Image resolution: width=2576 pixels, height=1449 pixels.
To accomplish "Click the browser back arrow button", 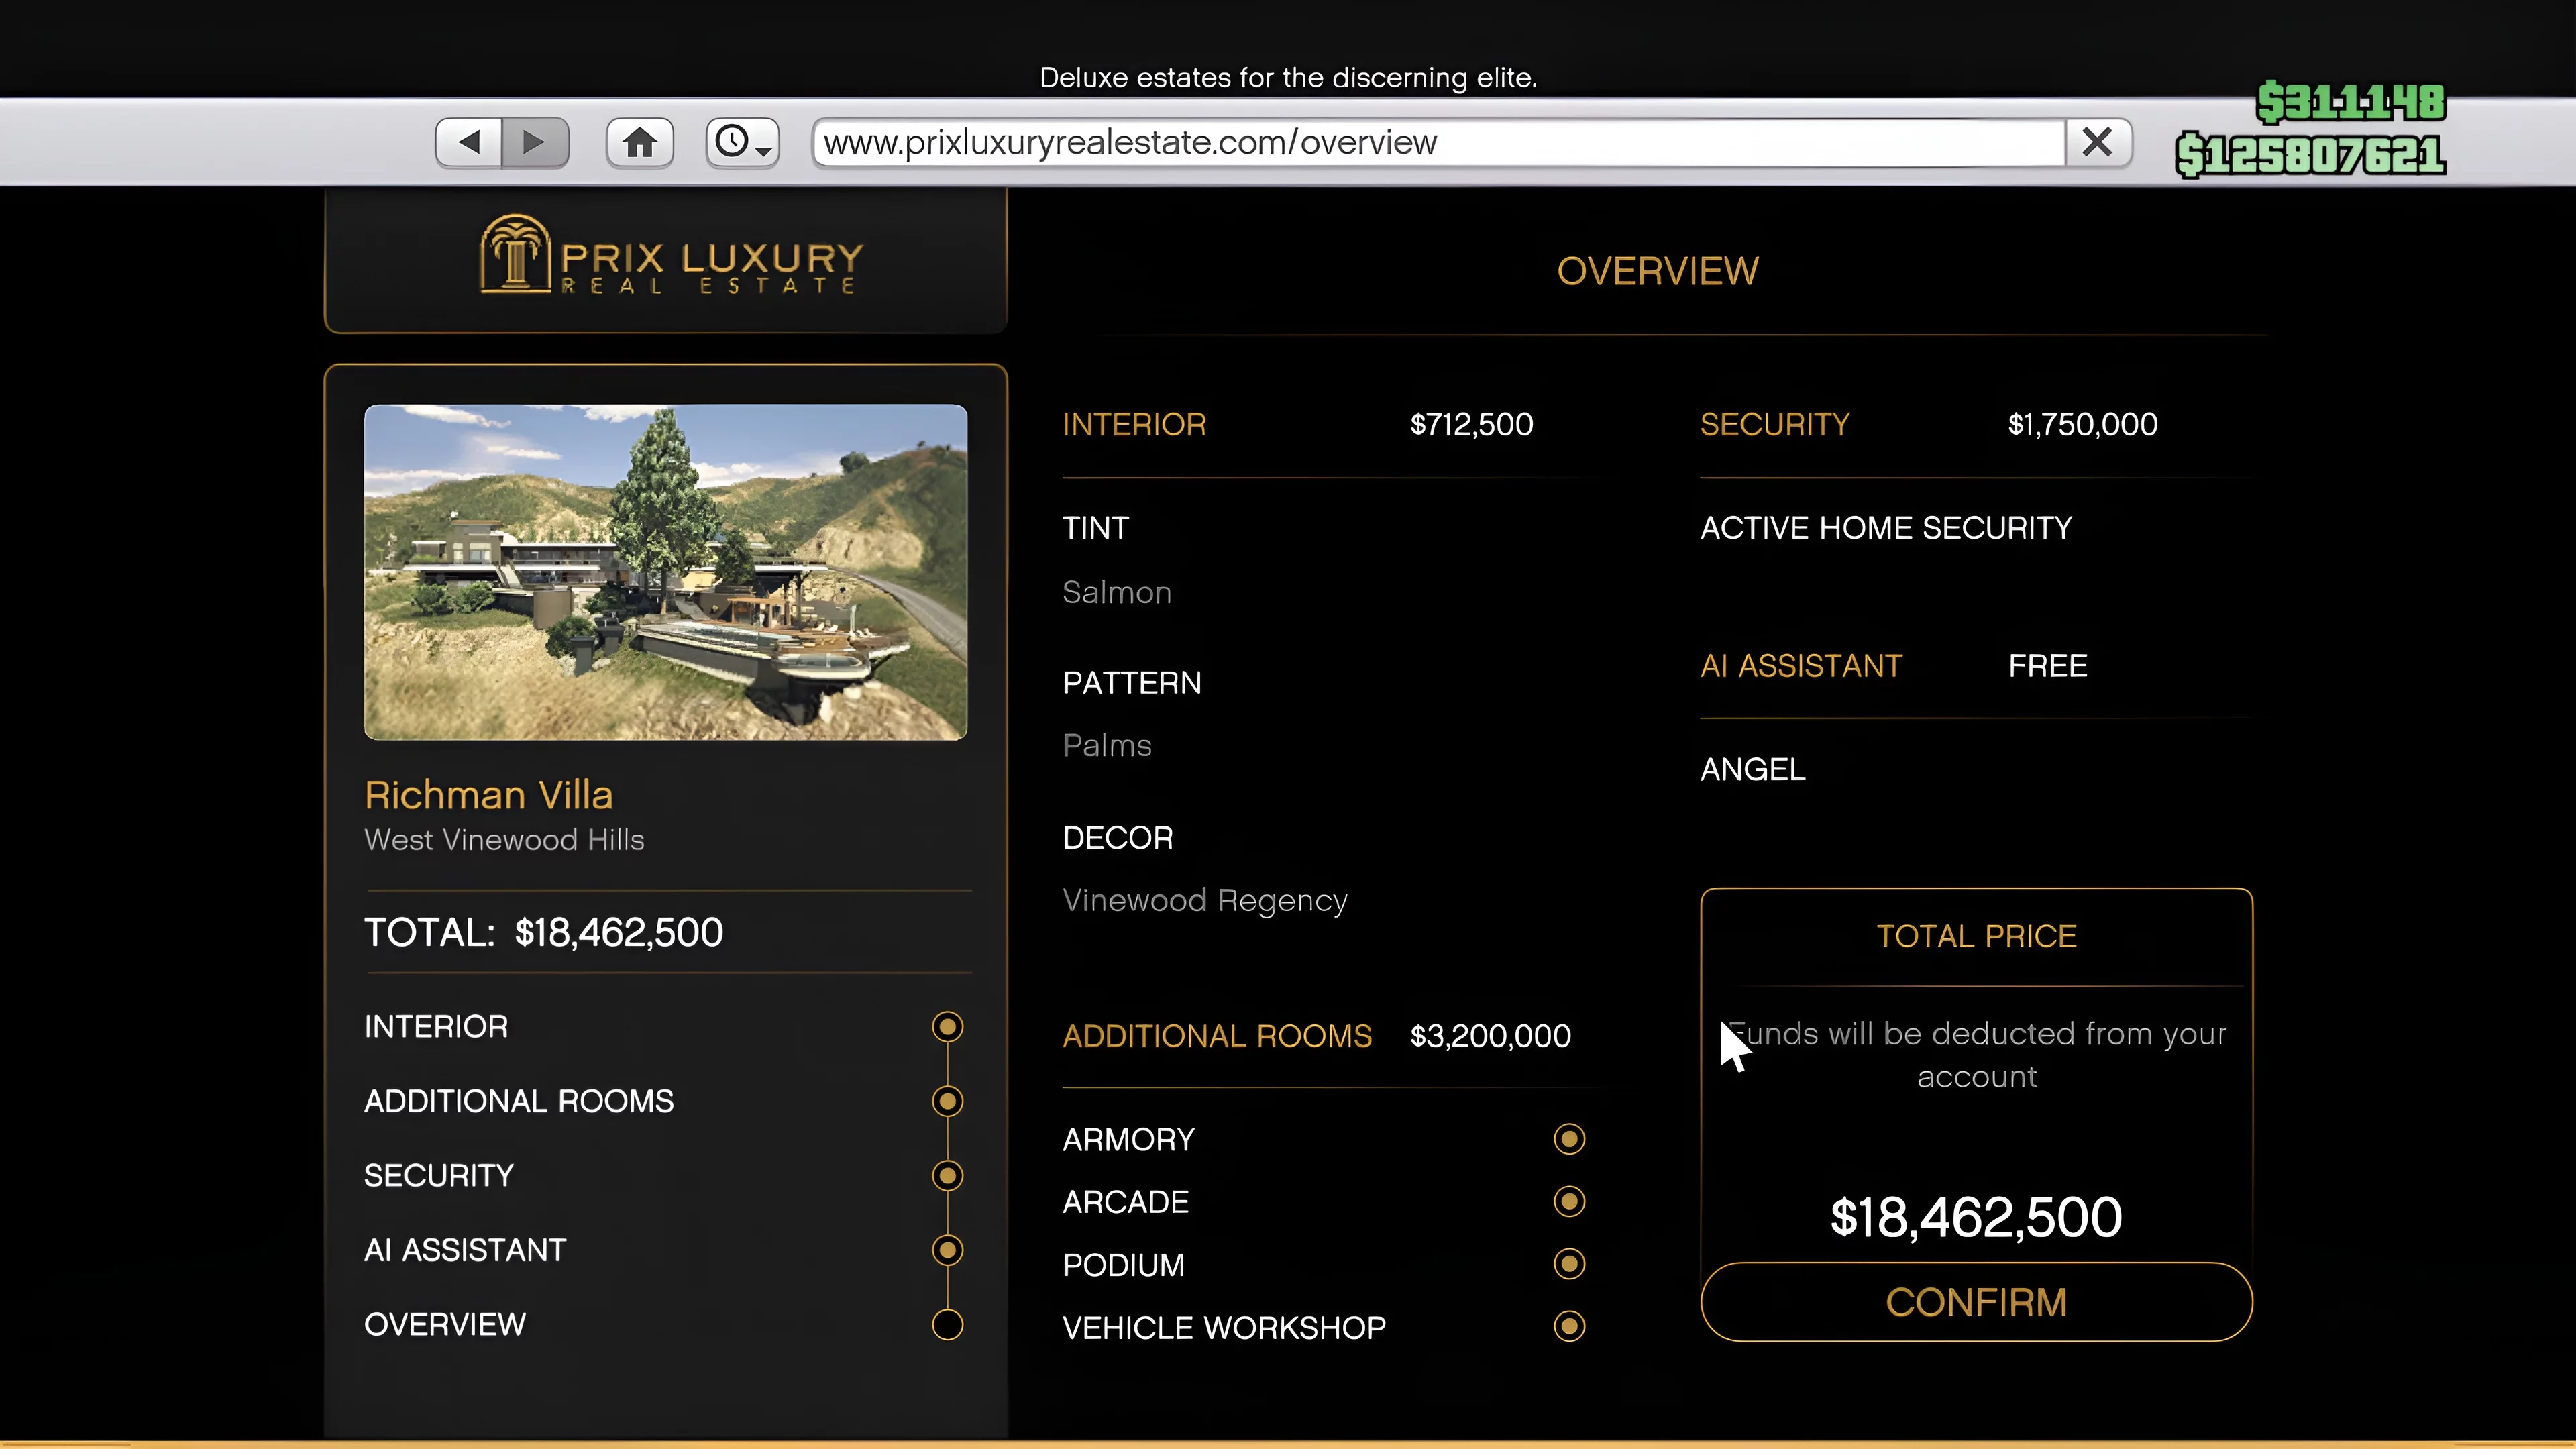I will click(x=469, y=143).
